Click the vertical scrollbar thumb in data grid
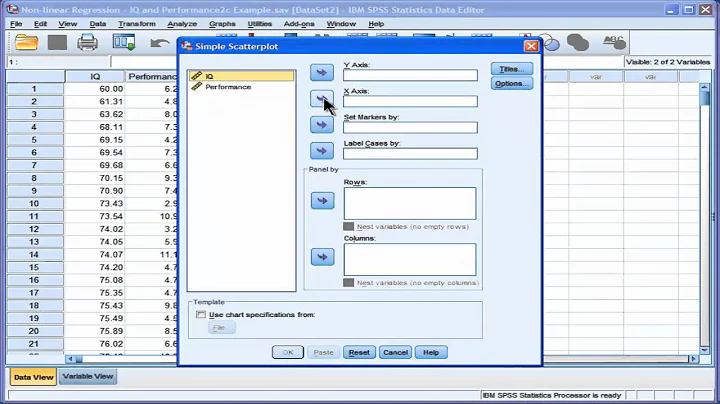This screenshot has height=404, width=720. (x=705, y=98)
